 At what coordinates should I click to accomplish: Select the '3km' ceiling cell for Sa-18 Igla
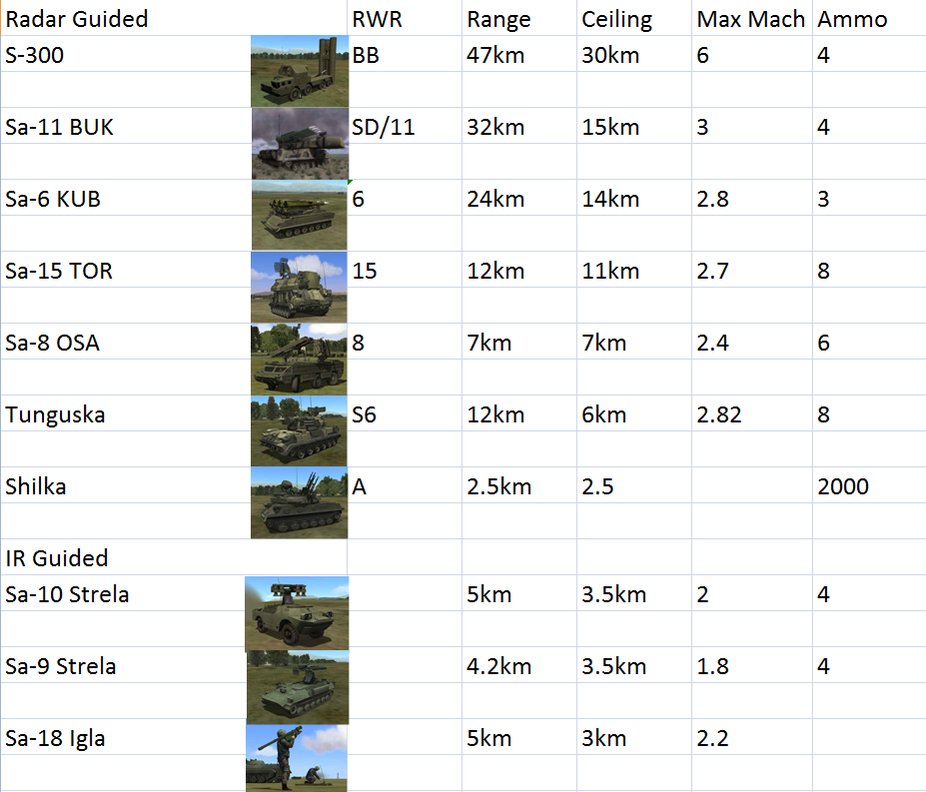[634, 738]
